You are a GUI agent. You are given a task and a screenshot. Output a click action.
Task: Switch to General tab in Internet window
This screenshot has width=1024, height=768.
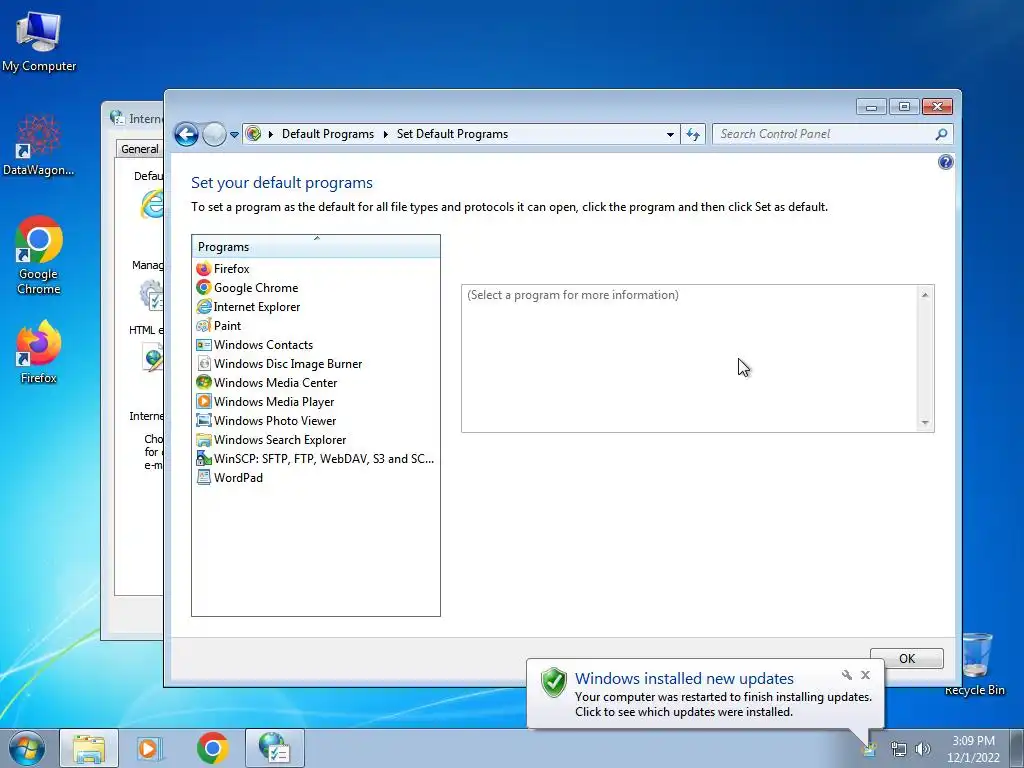[139, 149]
